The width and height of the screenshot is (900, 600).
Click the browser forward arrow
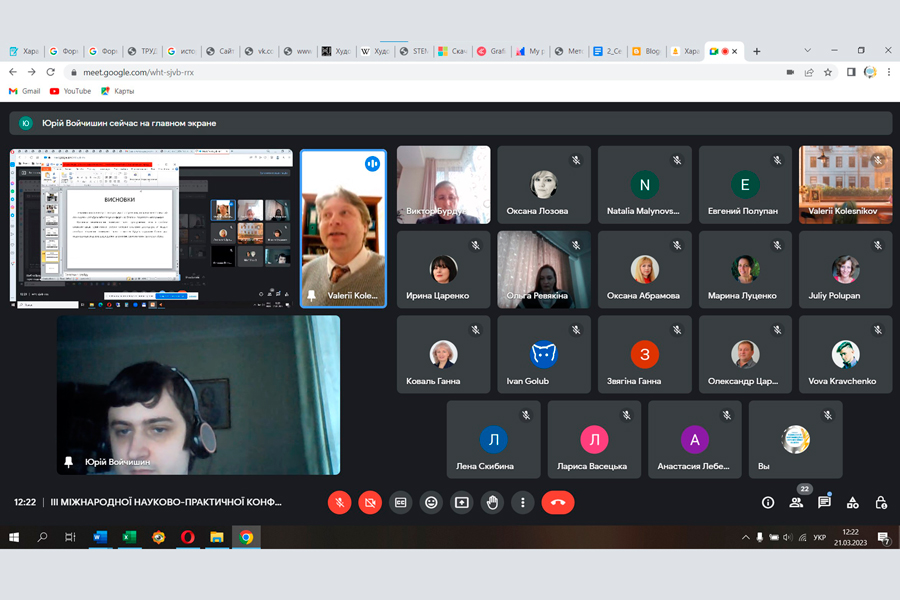point(32,72)
